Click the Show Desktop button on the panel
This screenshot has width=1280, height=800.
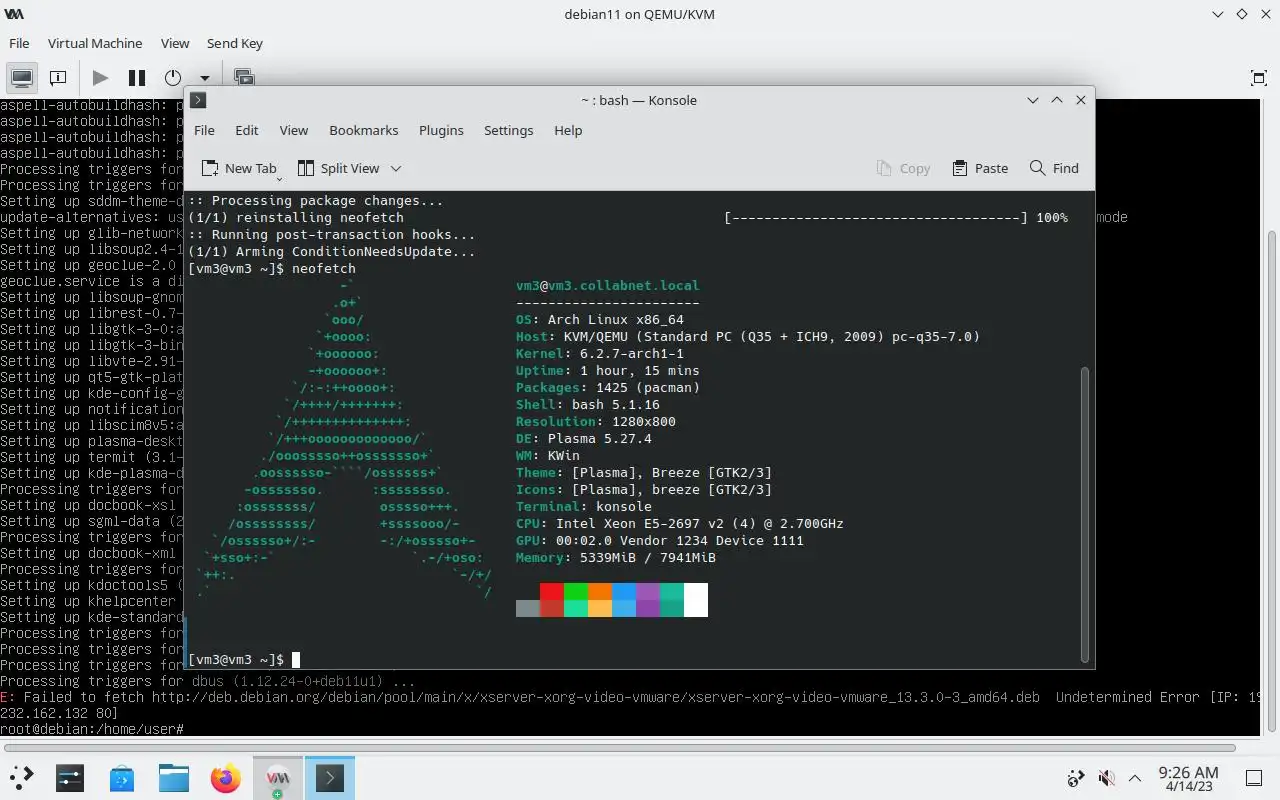point(1254,778)
